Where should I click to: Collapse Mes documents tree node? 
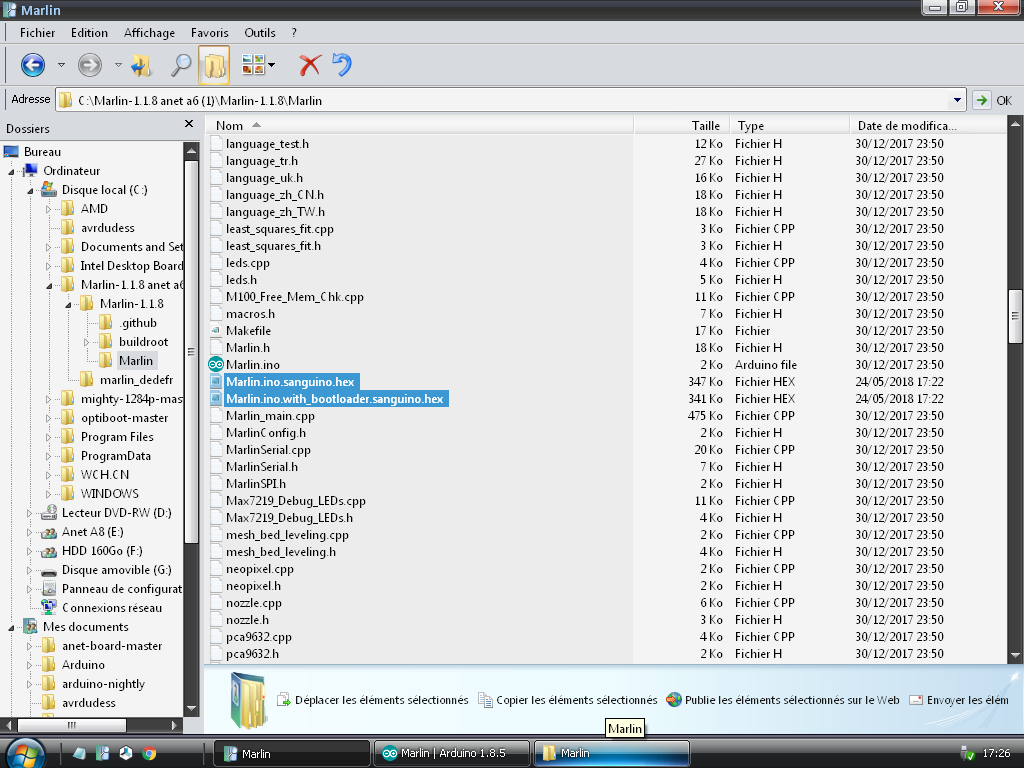pyautogui.click(x=11, y=628)
